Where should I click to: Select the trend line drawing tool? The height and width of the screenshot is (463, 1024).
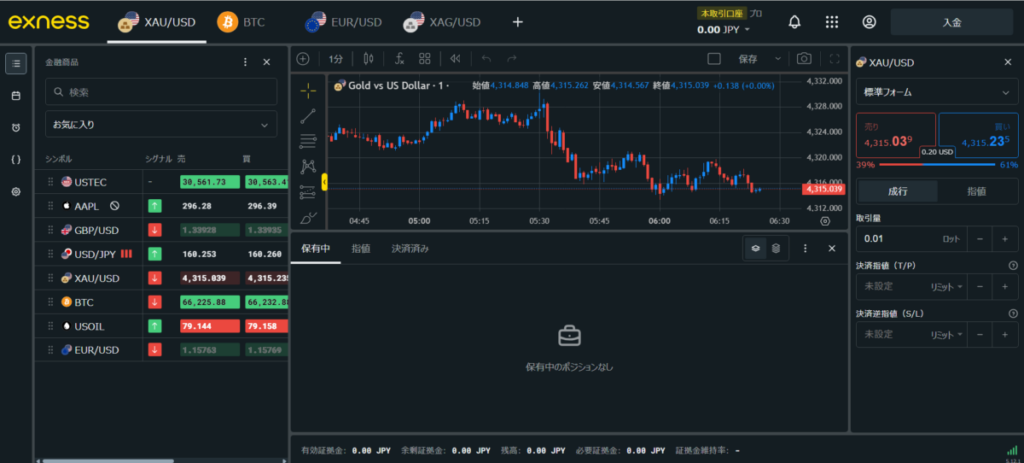click(308, 116)
